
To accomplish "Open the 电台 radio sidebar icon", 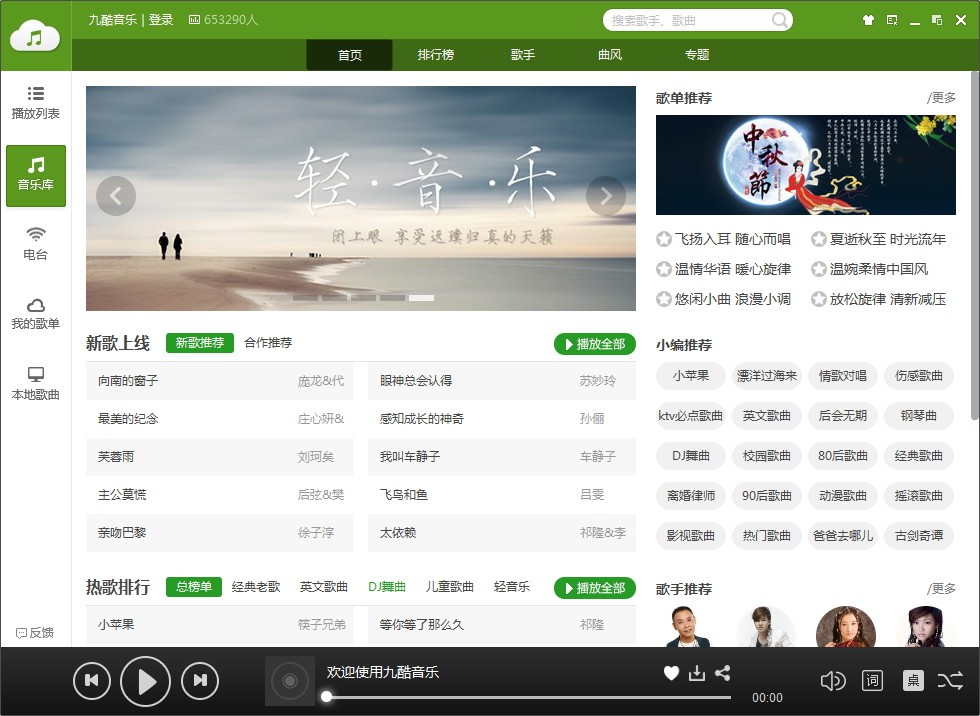I will pos(36,243).
